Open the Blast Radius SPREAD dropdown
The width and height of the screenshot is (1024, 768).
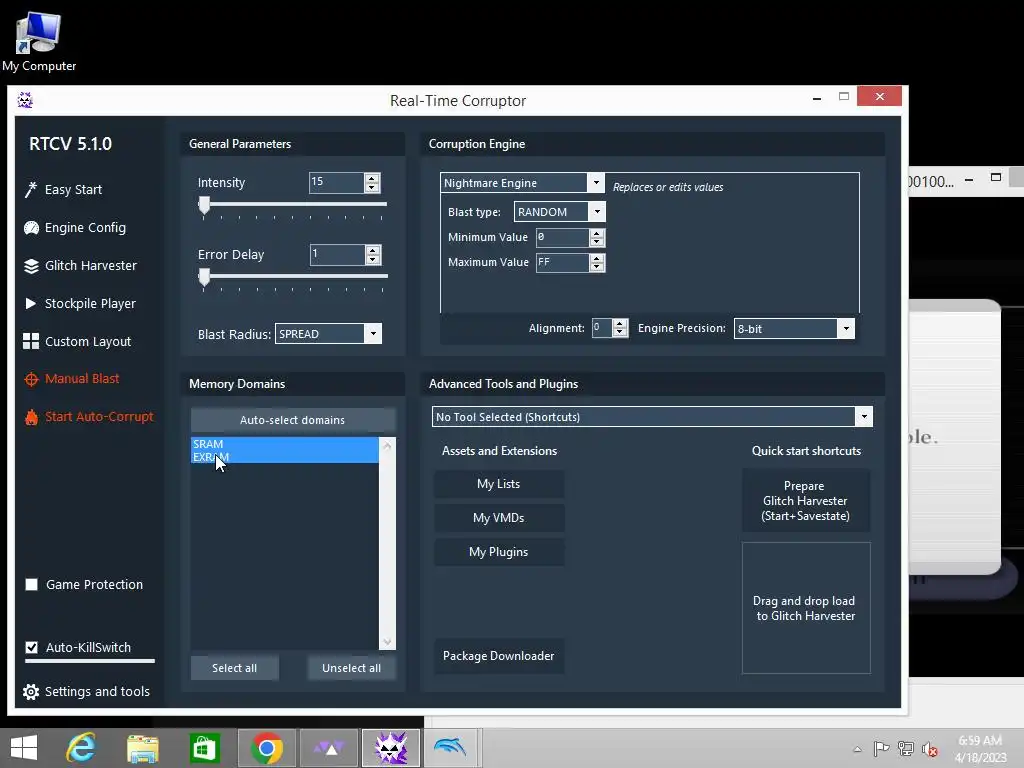[x=373, y=334]
